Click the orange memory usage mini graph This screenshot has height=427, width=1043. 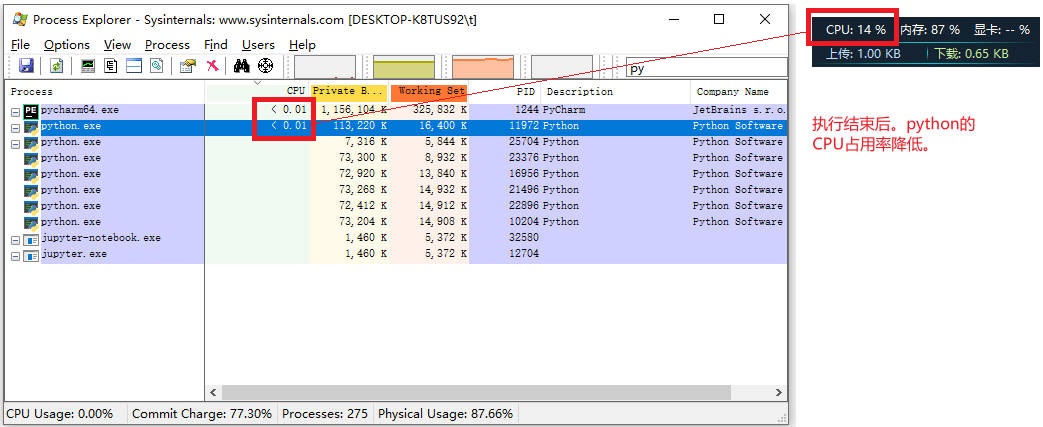pos(483,67)
